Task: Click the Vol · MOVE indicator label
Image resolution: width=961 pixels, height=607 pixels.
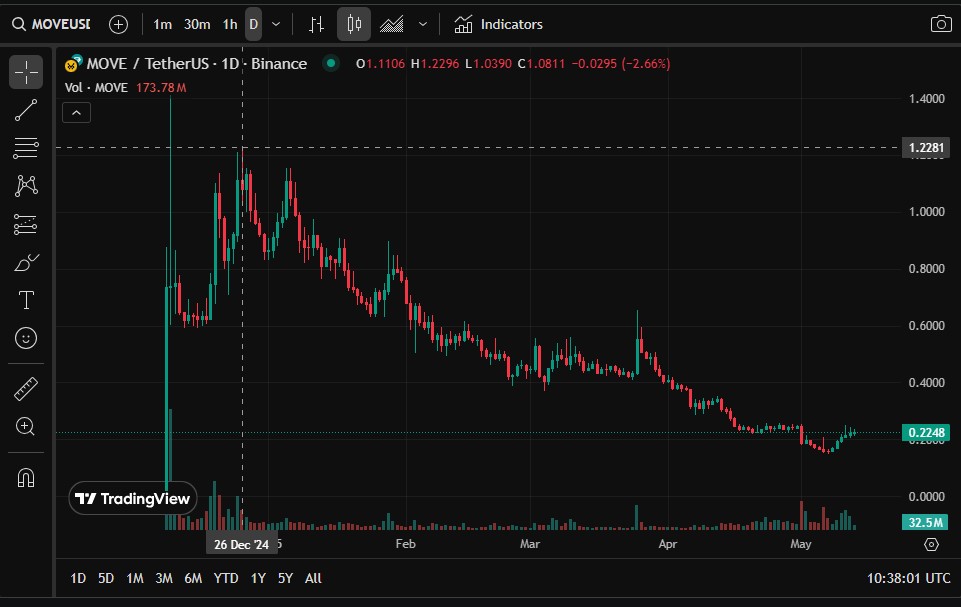Action: click(96, 88)
